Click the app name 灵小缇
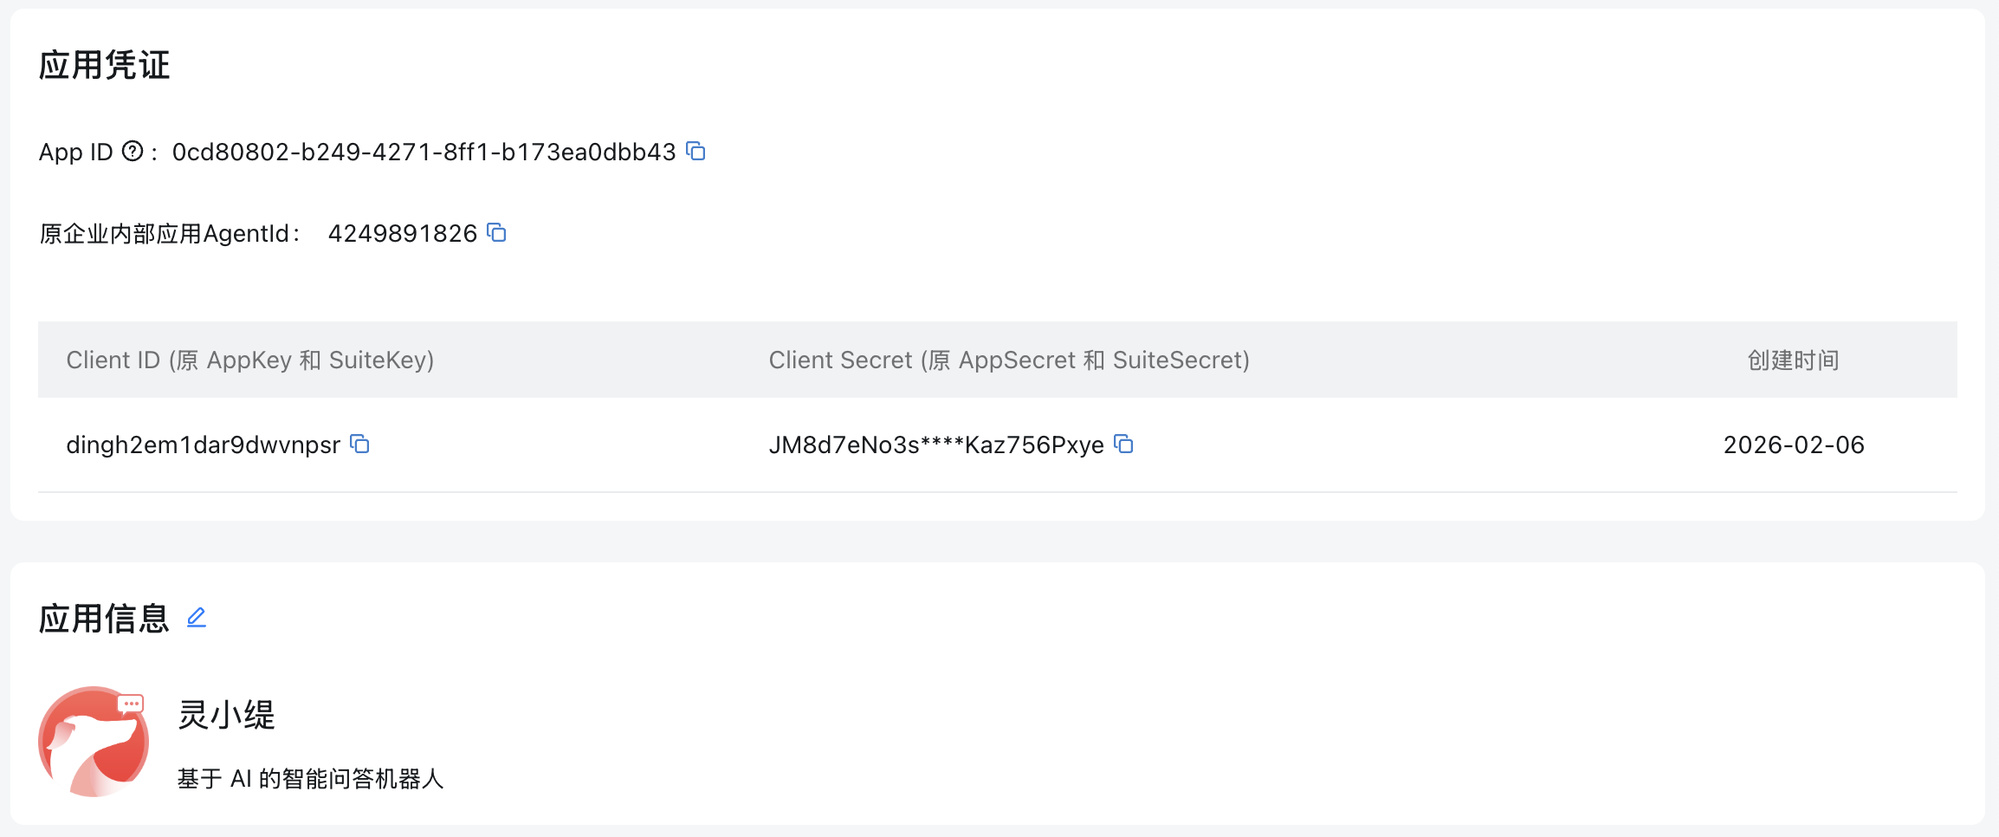Screen dimensions: 1999x837 (226, 714)
